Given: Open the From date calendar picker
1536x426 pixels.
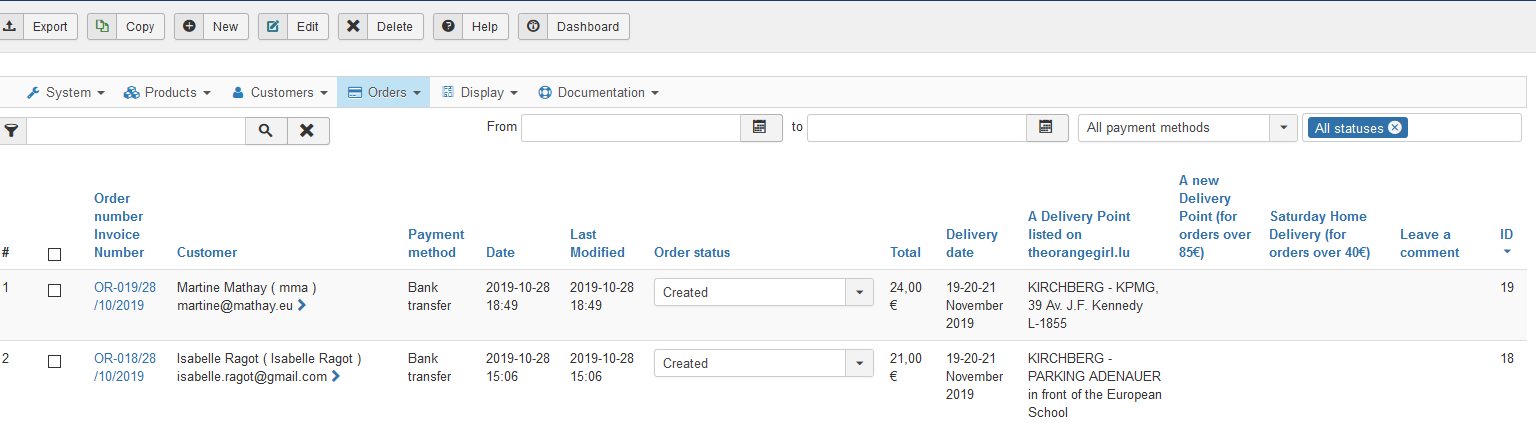Looking at the screenshot, I should [x=760, y=127].
